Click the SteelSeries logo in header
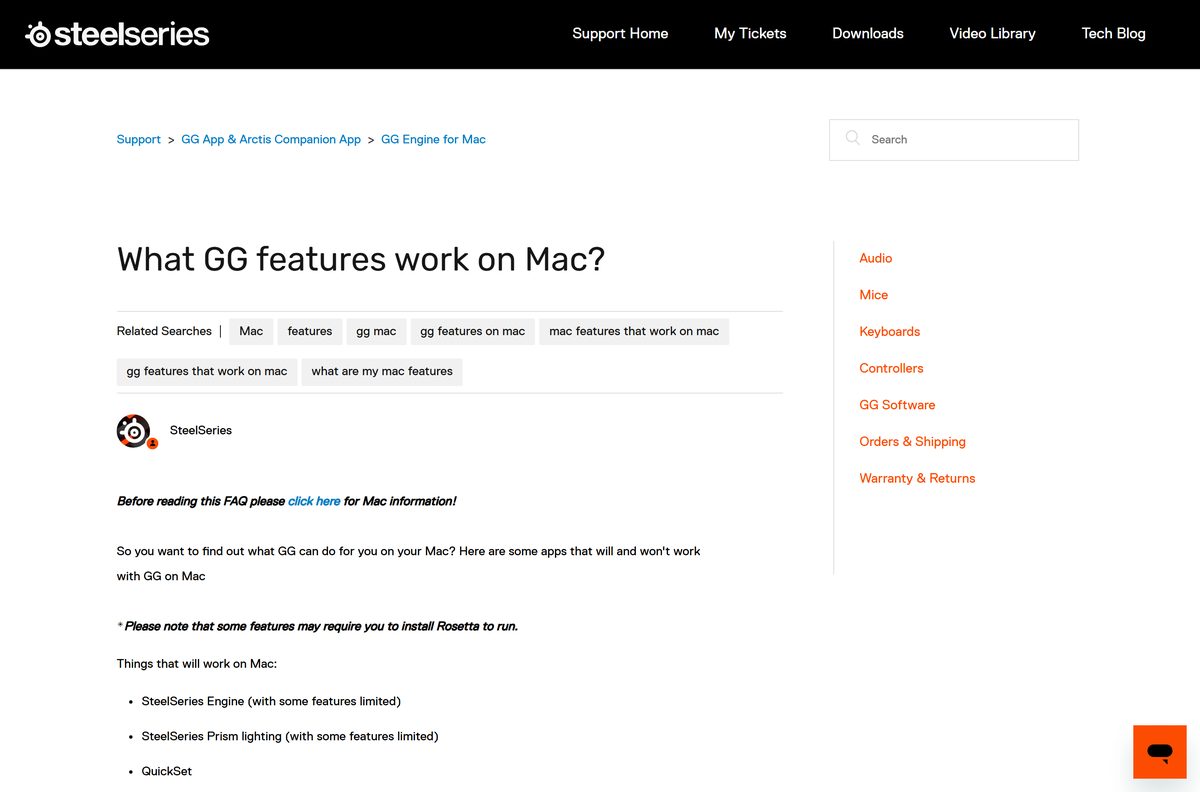The image size is (1200, 792). [x=117, y=34]
